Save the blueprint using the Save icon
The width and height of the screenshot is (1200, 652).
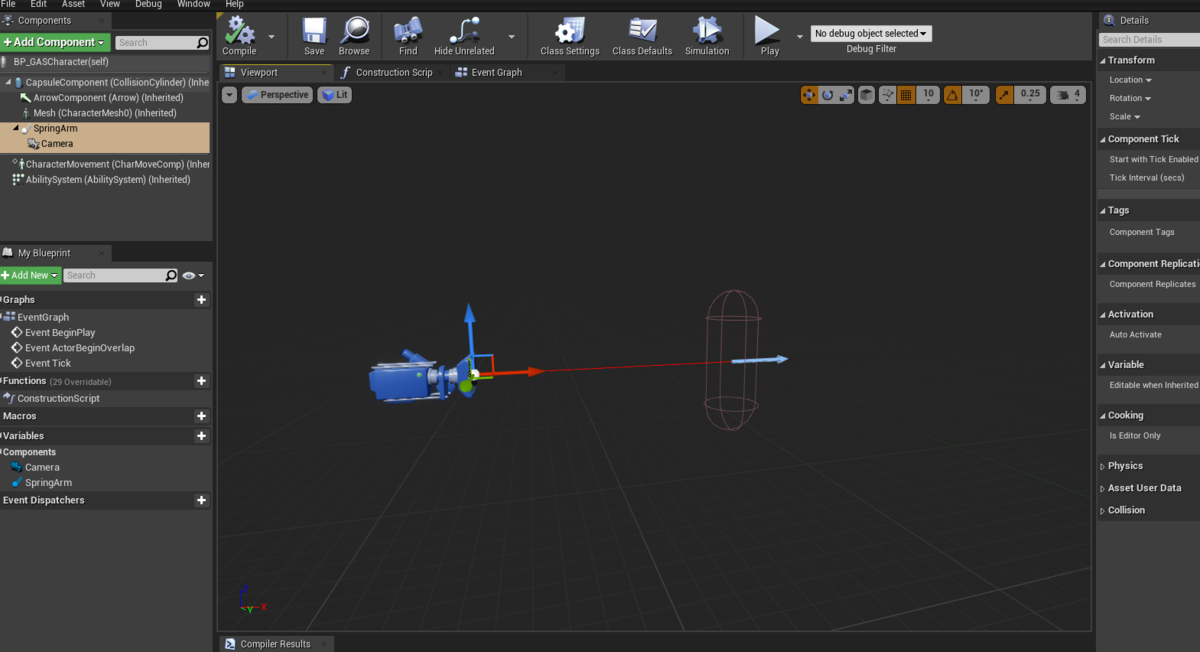pyautogui.click(x=314, y=30)
